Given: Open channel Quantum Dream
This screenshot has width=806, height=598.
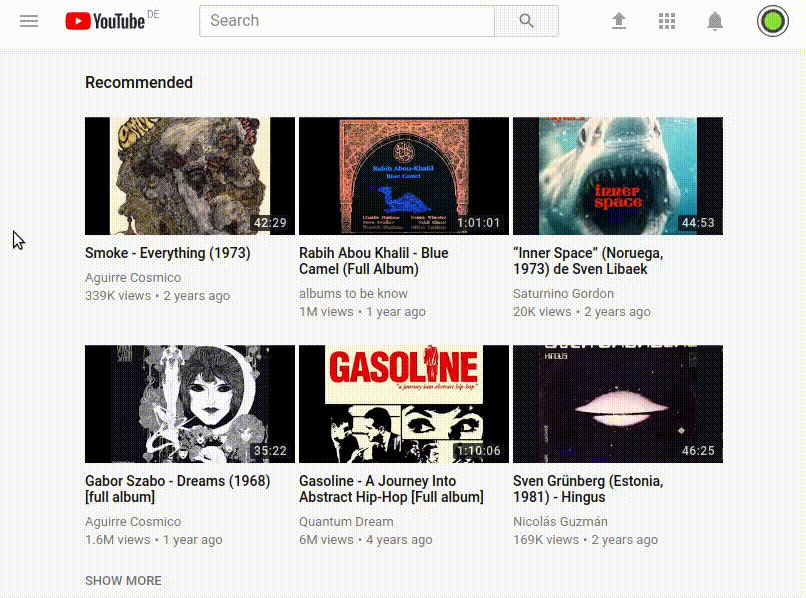Looking at the screenshot, I should [x=346, y=521].
